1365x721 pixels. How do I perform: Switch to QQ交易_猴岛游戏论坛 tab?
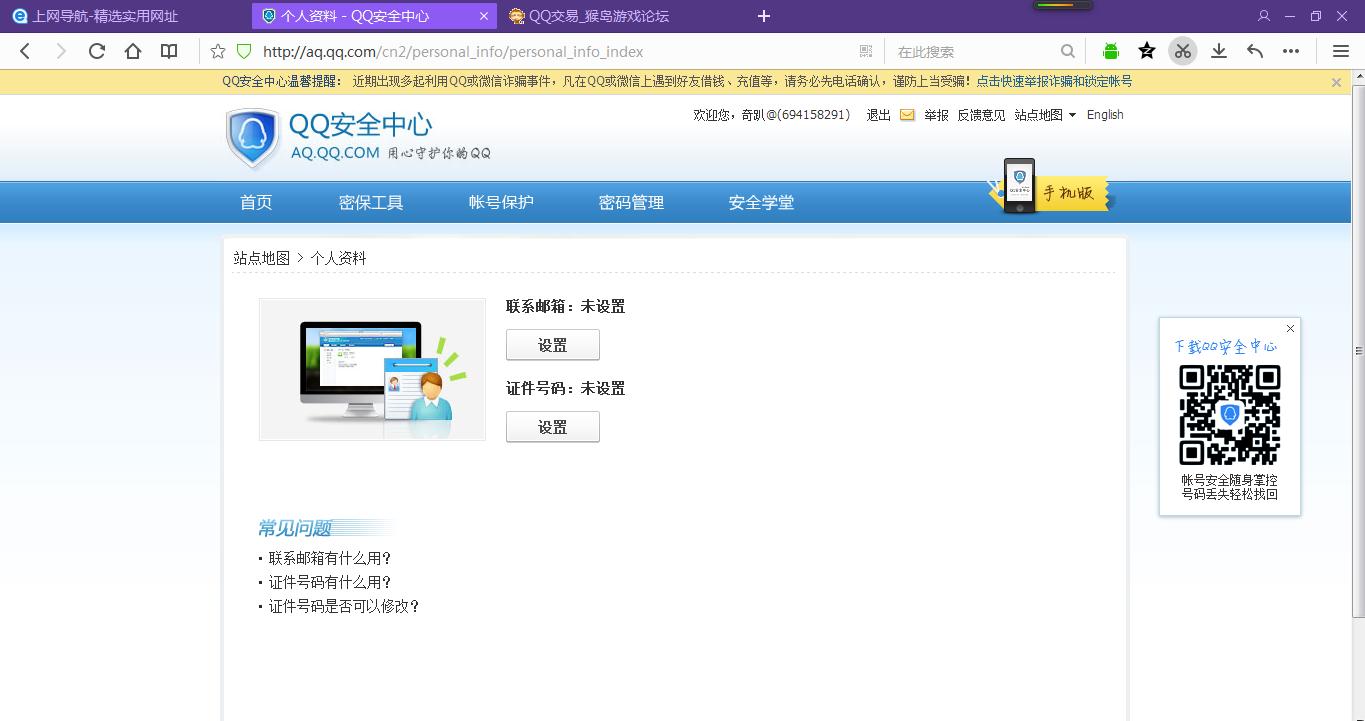pos(590,16)
